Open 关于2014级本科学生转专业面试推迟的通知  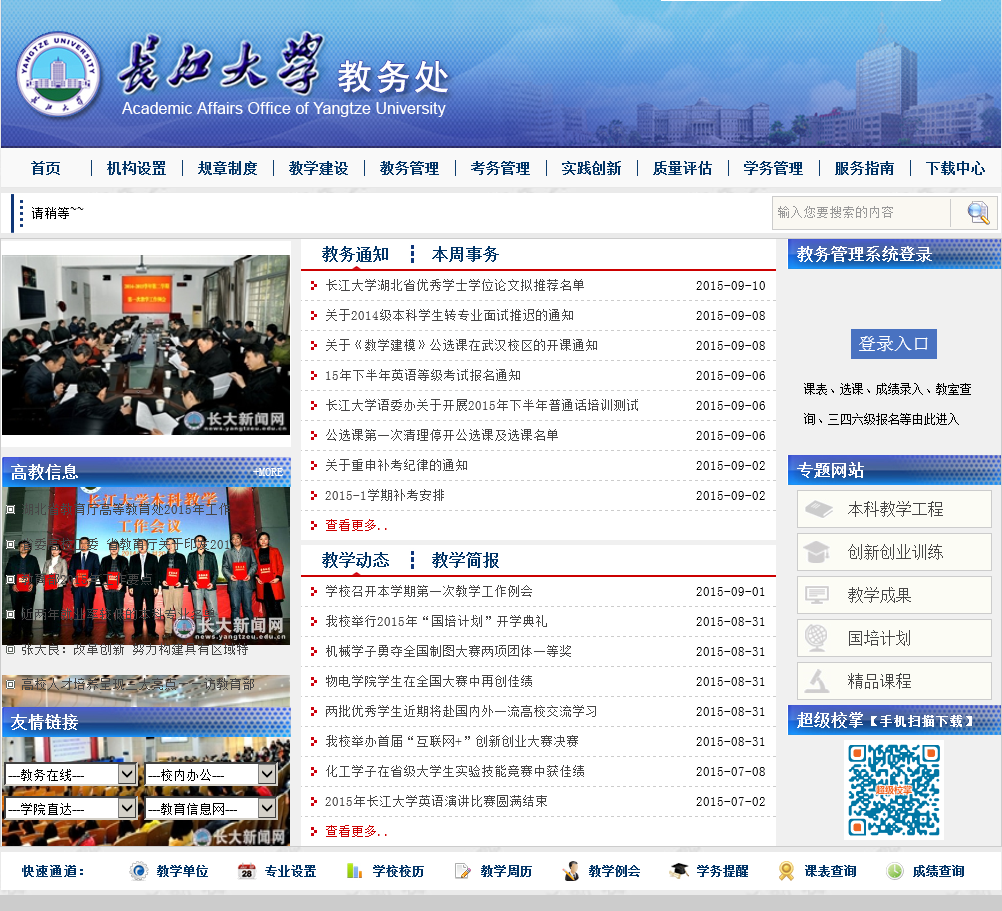pos(449,315)
